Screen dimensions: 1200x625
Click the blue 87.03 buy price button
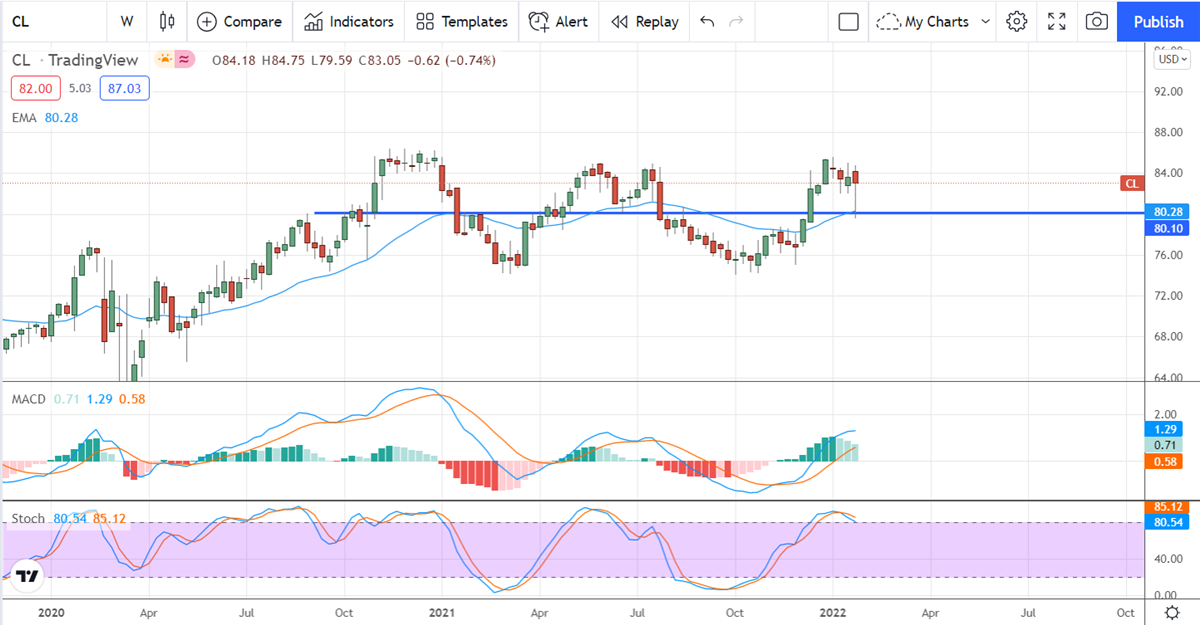tap(122, 89)
